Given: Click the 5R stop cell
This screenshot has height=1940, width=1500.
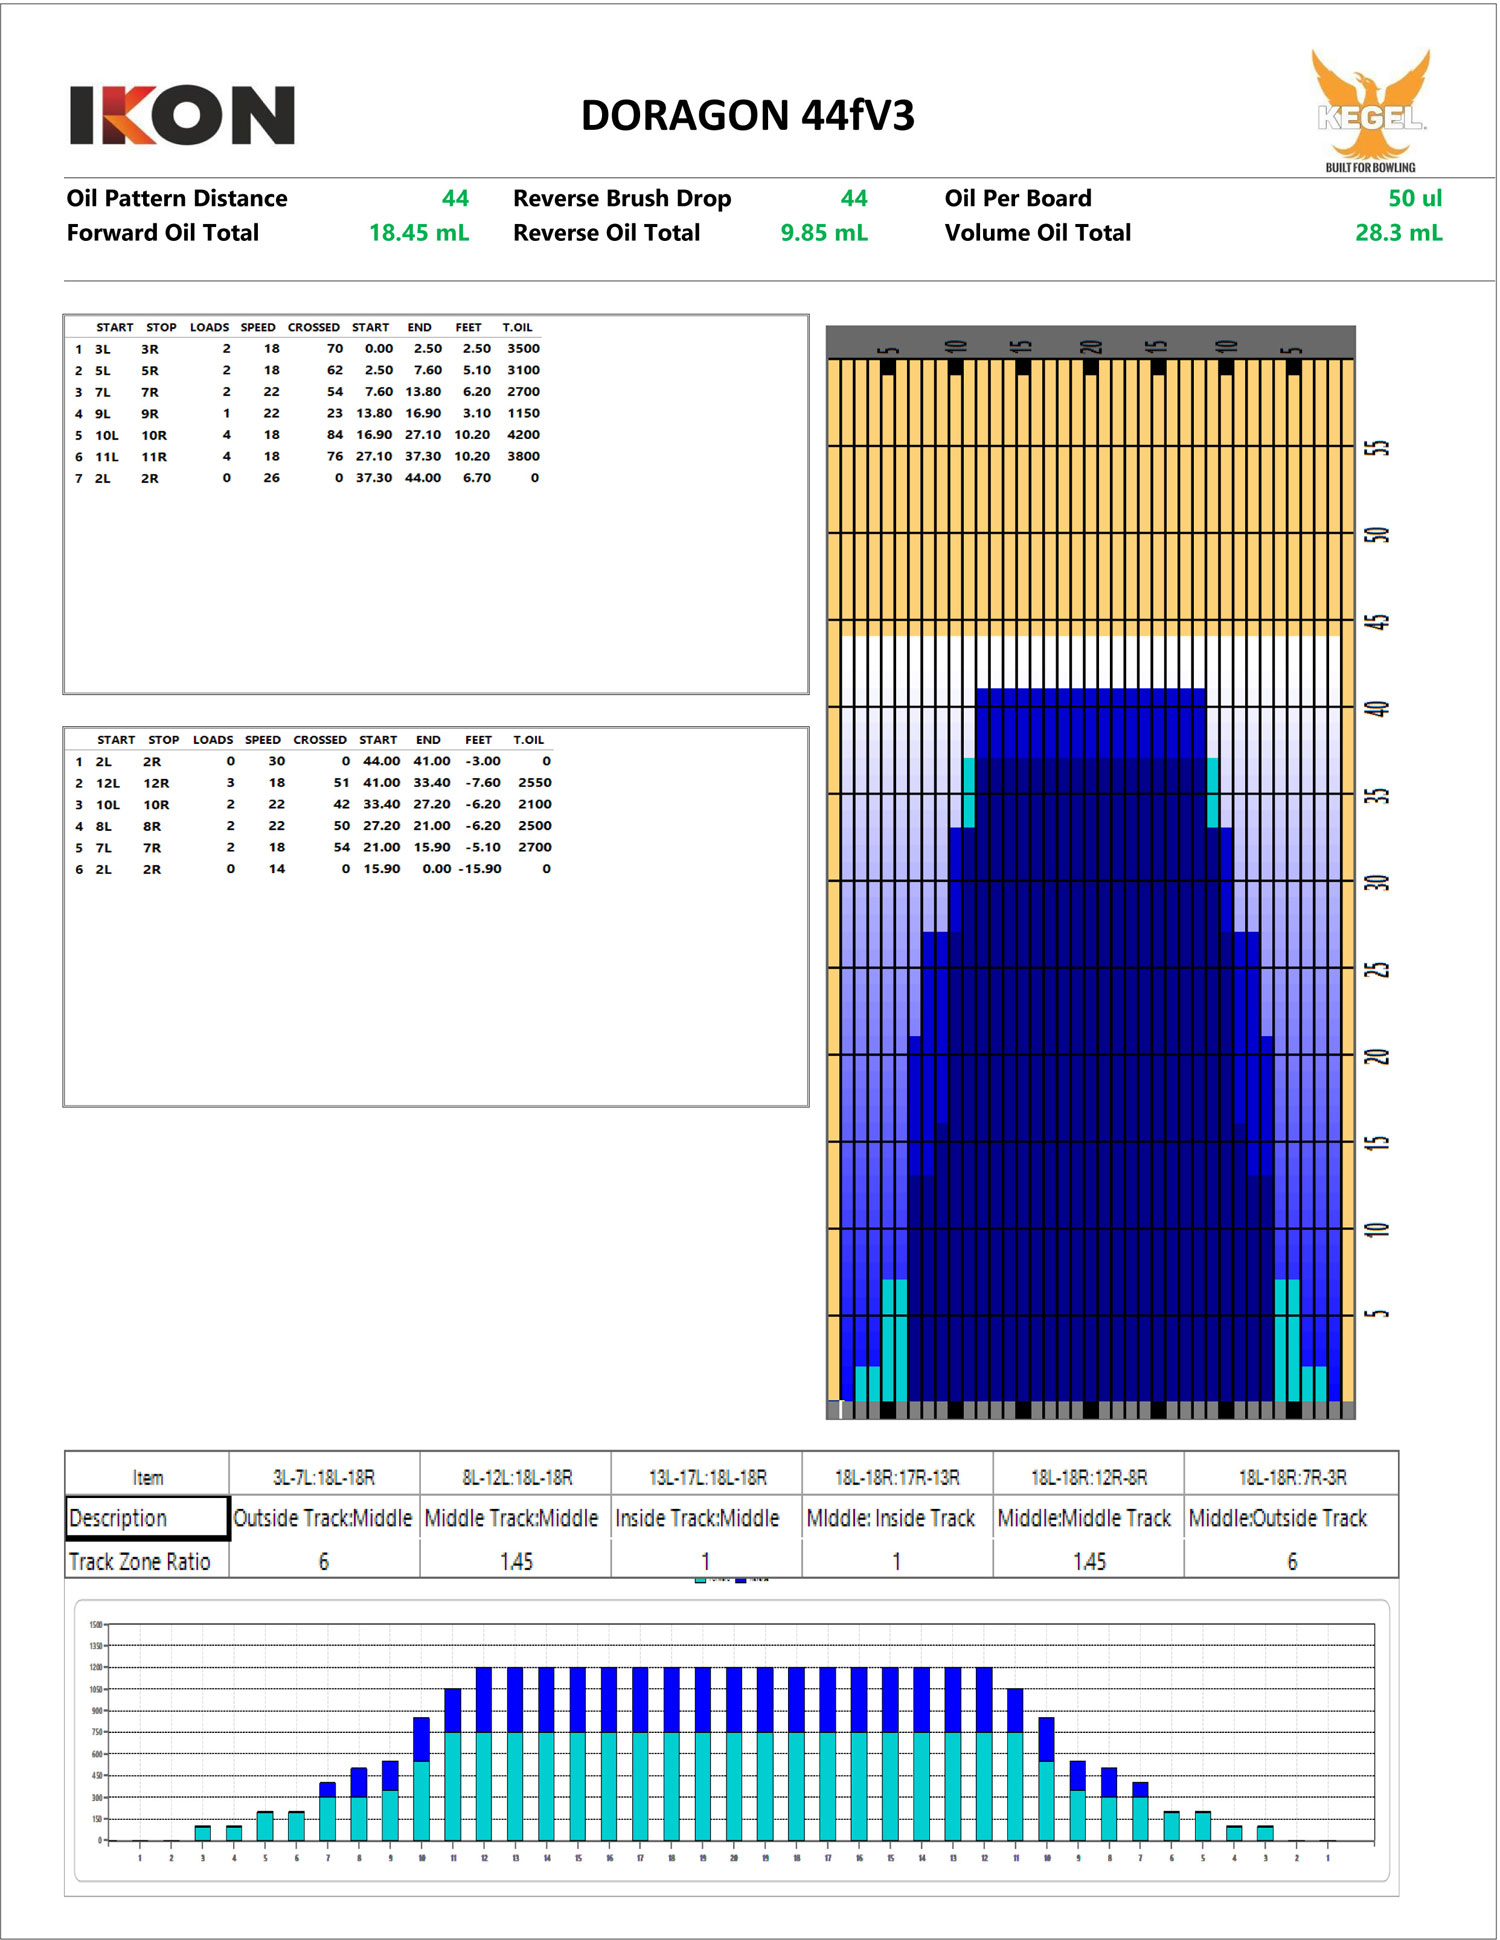Looking at the screenshot, I should [150, 371].
